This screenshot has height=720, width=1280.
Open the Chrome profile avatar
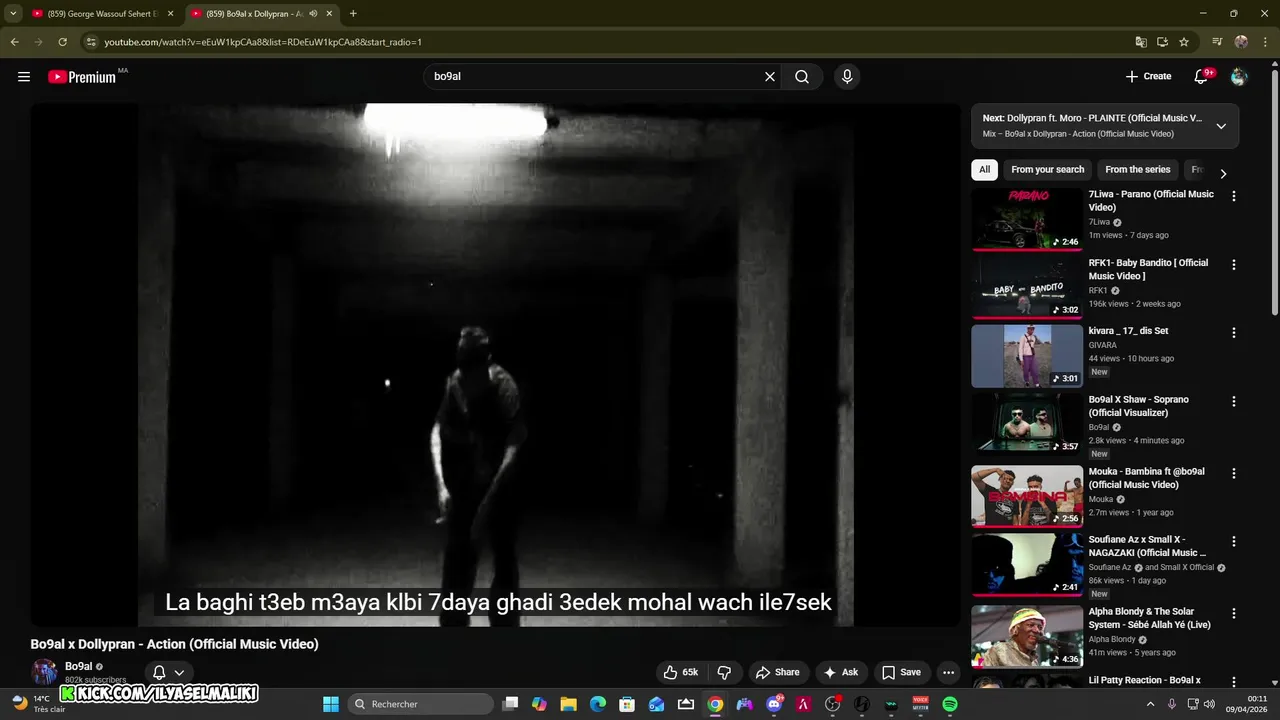[1241, 42]
